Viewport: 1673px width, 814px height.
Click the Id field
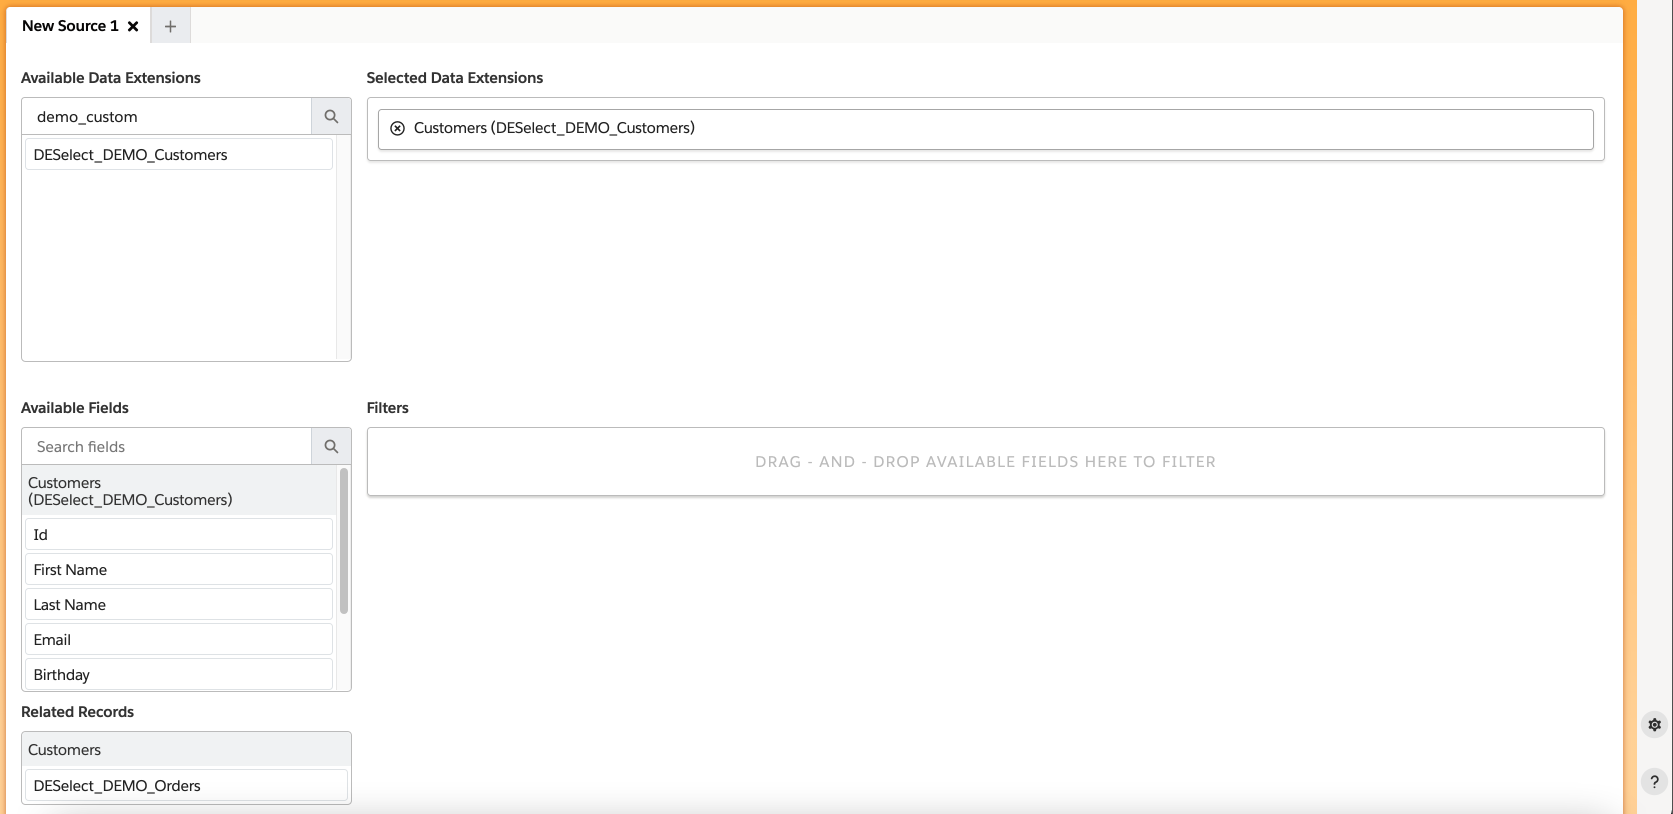point(178,535)
